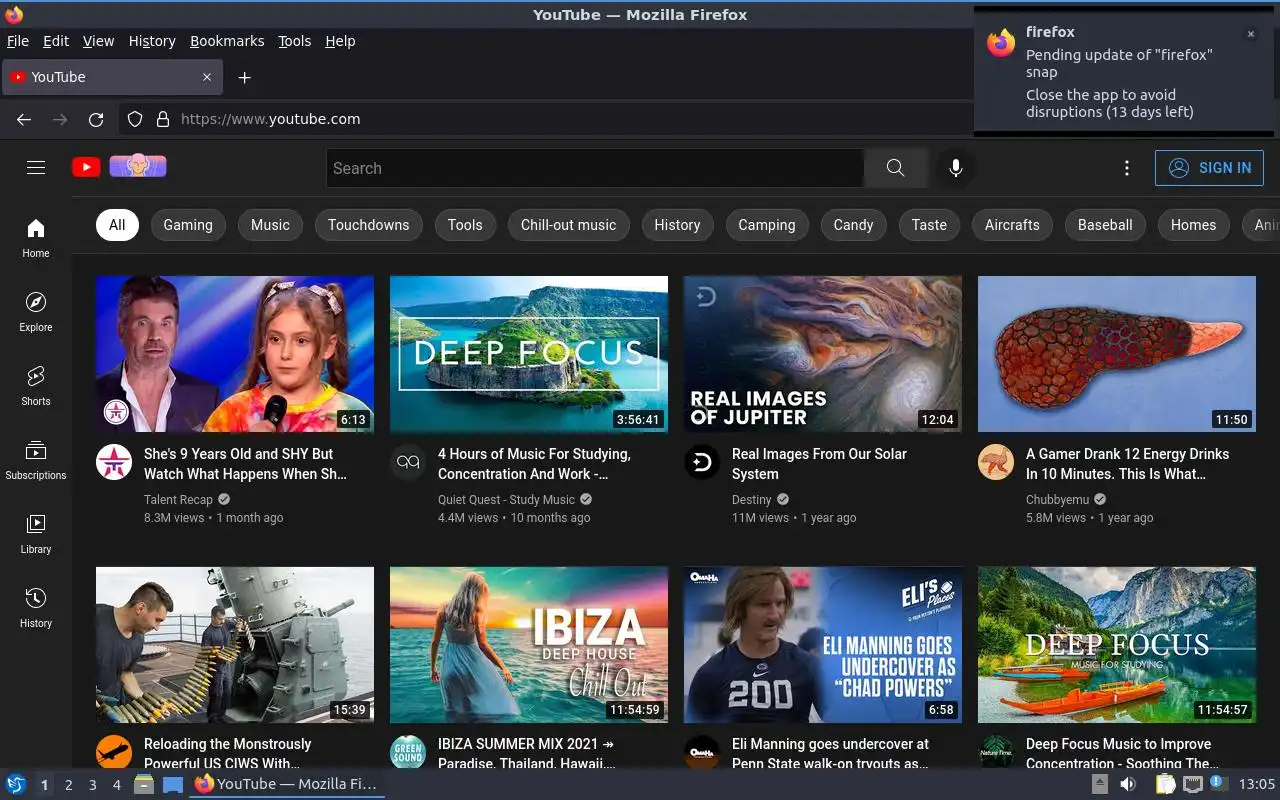The image size is (1280, 800).
Task: Select the Chill-out music filter chip
Action: [x=569, y=225]
